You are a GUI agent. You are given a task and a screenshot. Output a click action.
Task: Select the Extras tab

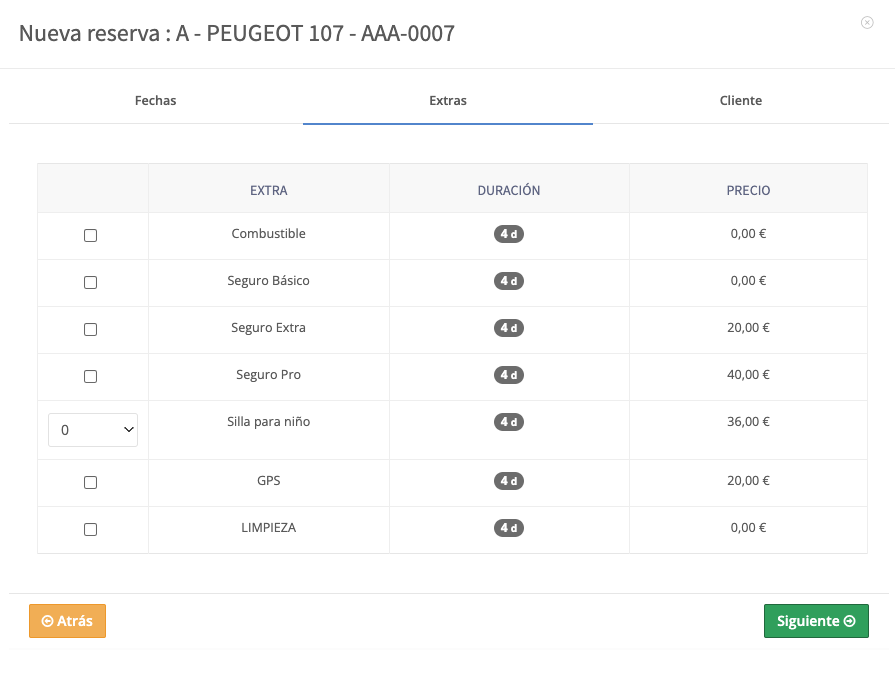448,100
